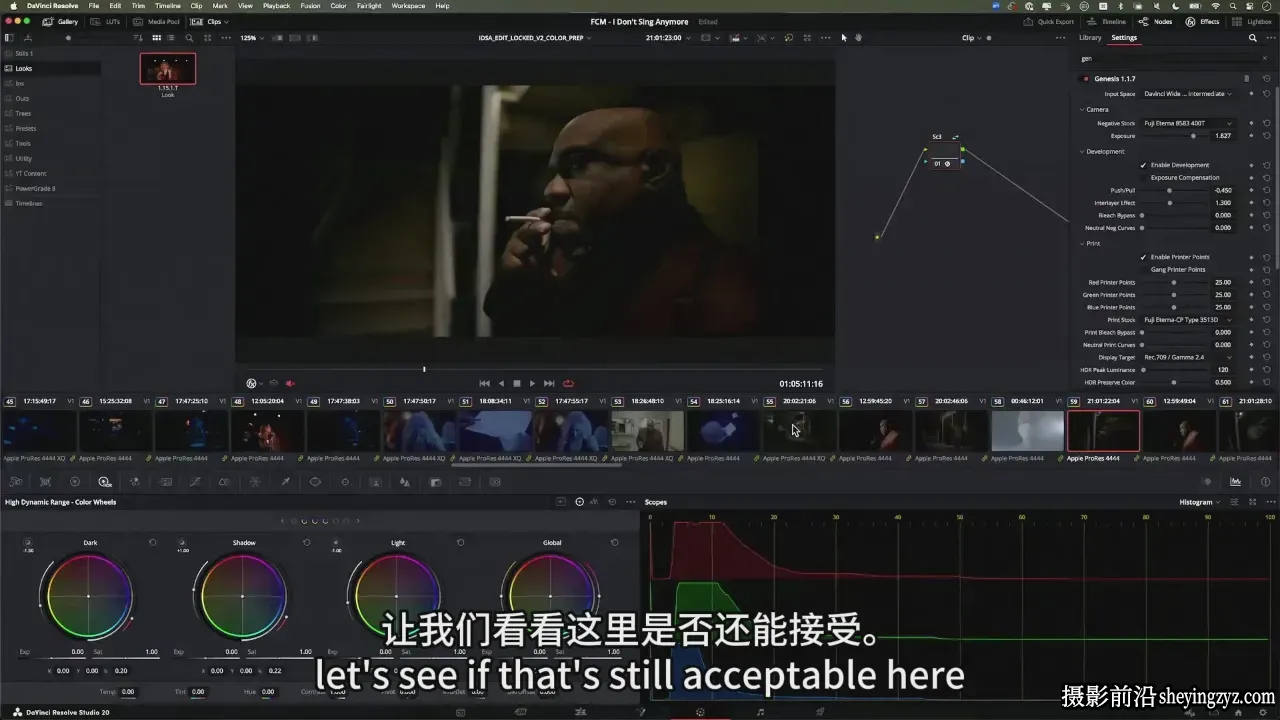The image size is (1280, 720).
Task: Open the Blur palette
Action: click(x=405, y=482)
